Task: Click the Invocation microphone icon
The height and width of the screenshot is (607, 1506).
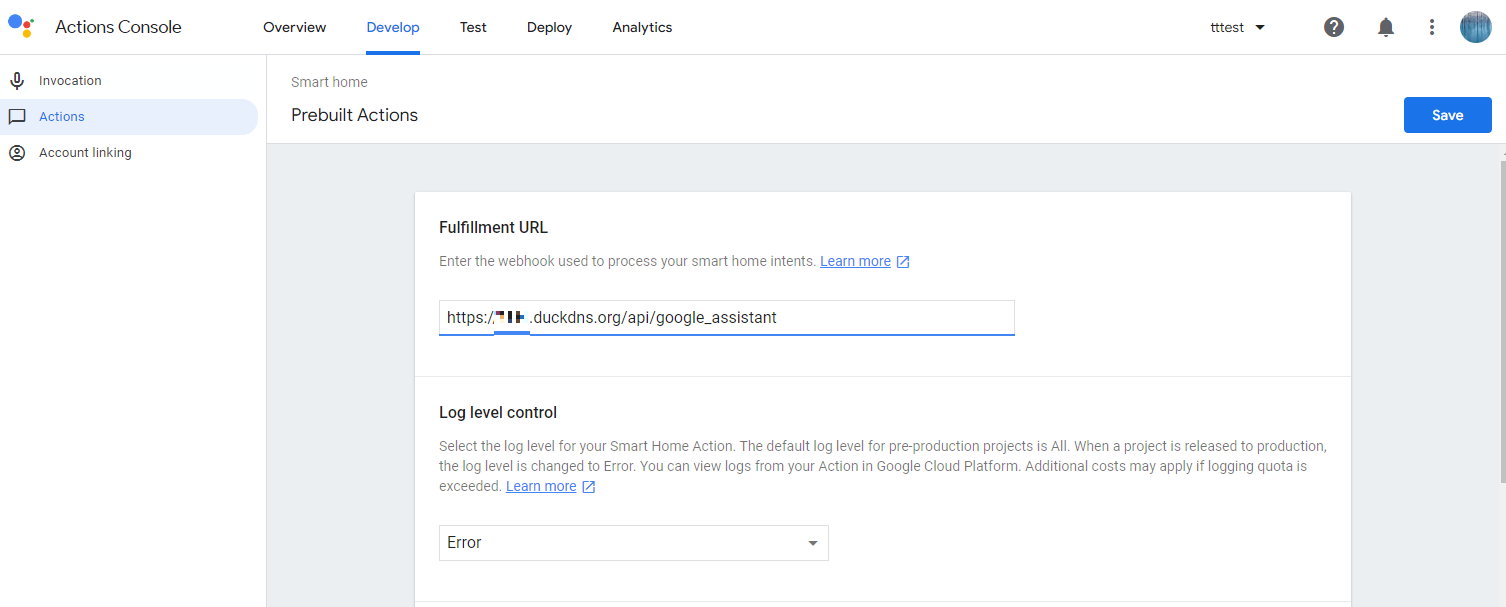Action: 17,81
